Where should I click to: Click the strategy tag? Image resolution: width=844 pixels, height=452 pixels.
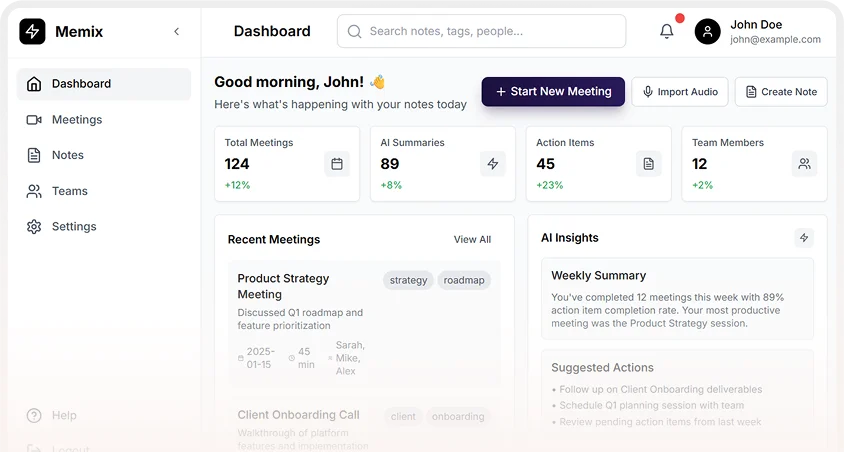coord(408,280)
